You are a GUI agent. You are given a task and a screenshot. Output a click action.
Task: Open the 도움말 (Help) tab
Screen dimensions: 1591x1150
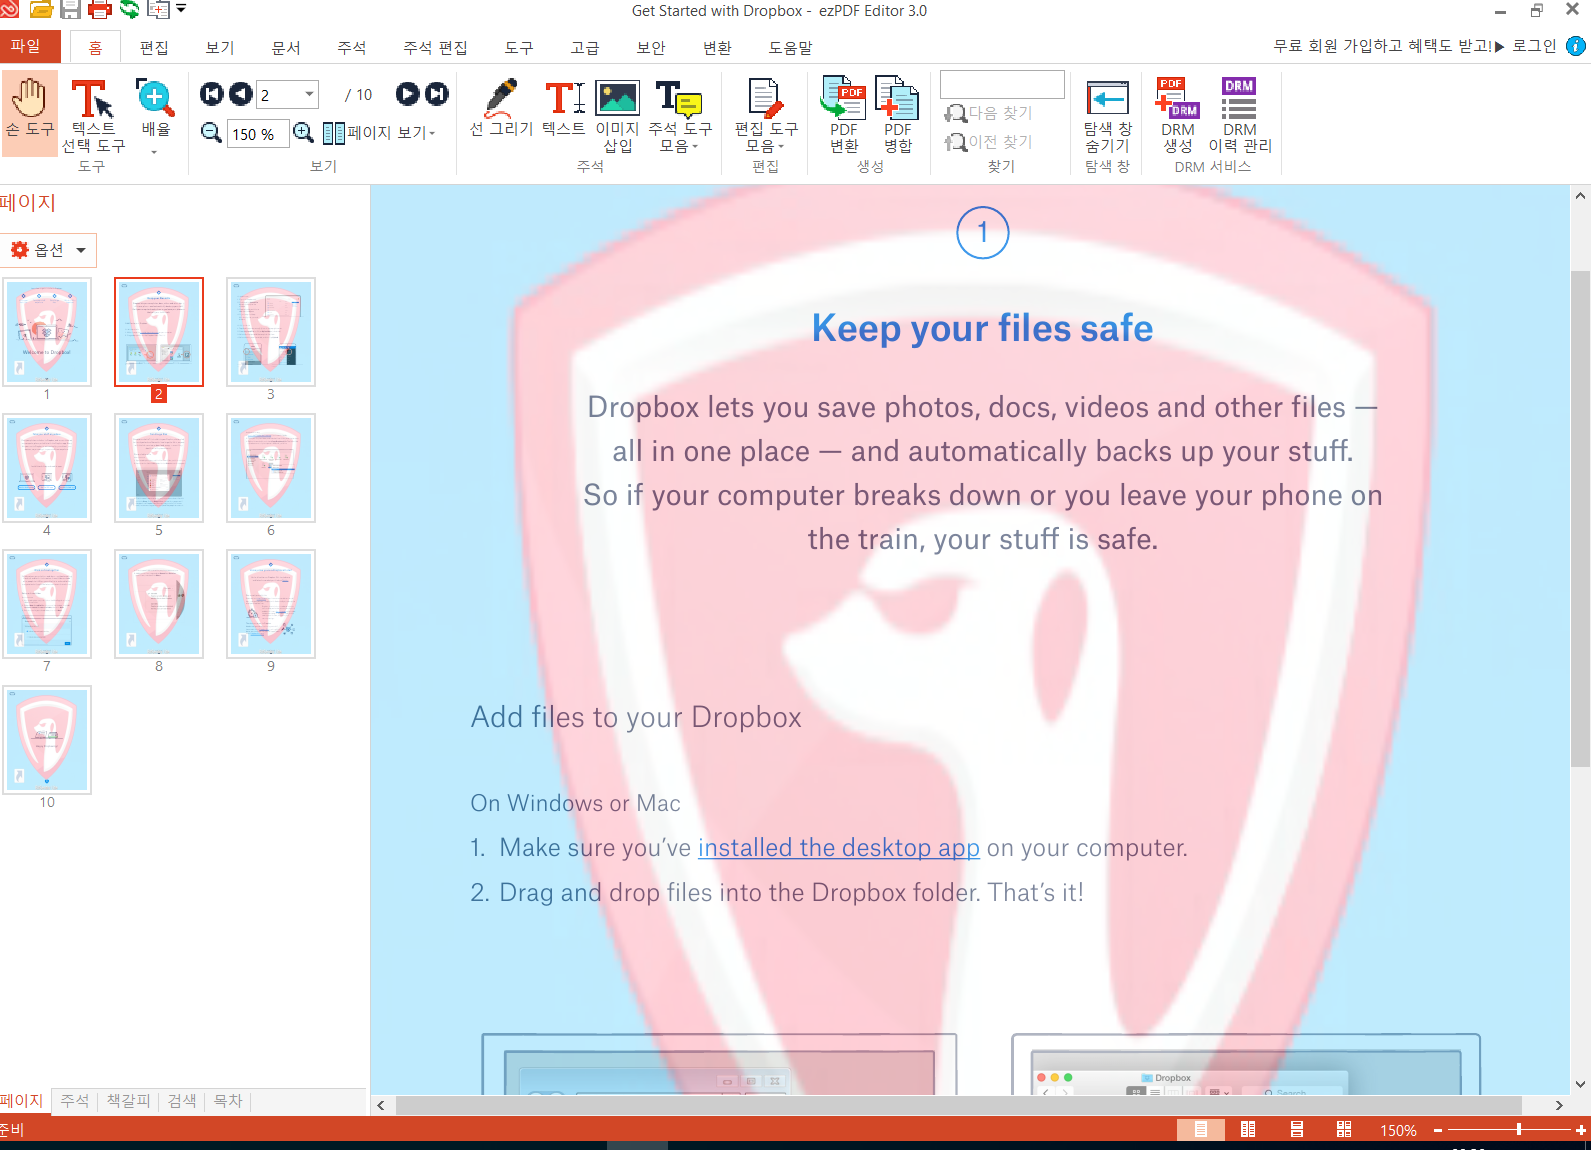coord(790,47)
